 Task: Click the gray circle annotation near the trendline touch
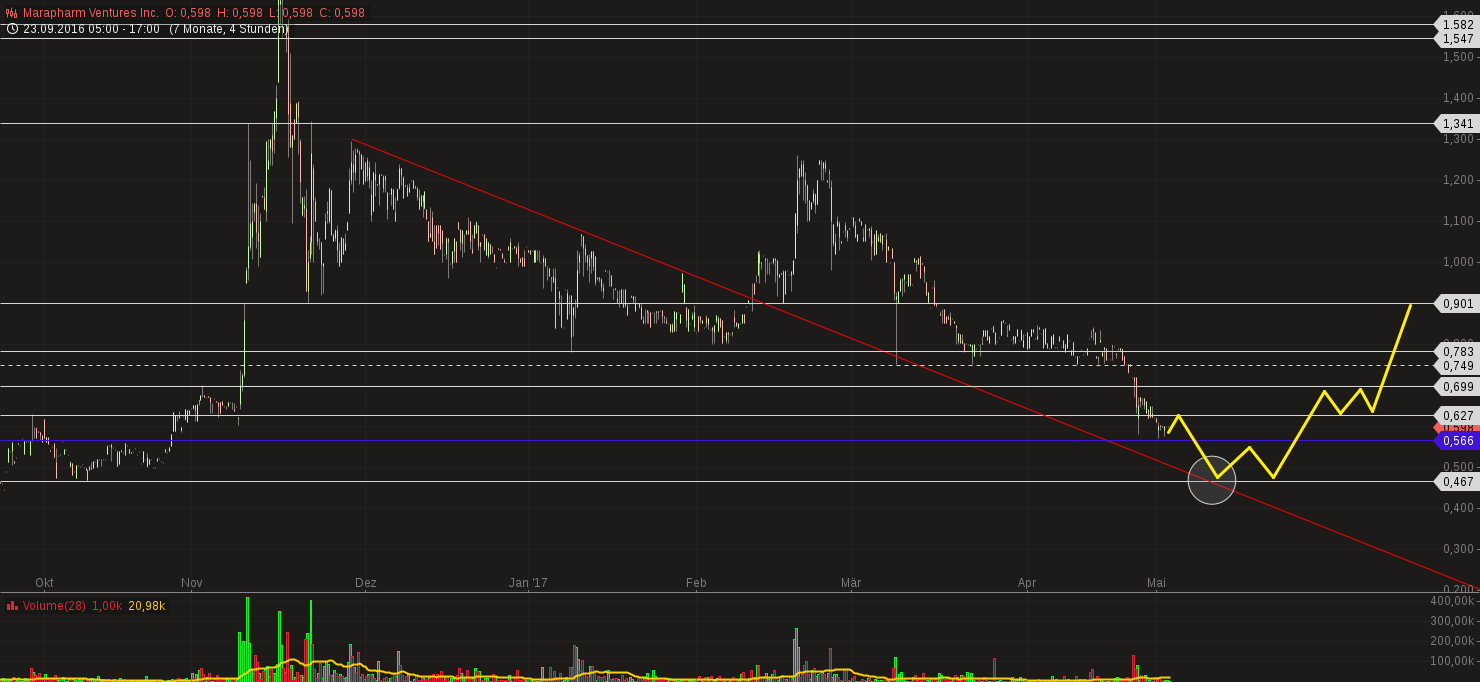tap(1211, 480)
